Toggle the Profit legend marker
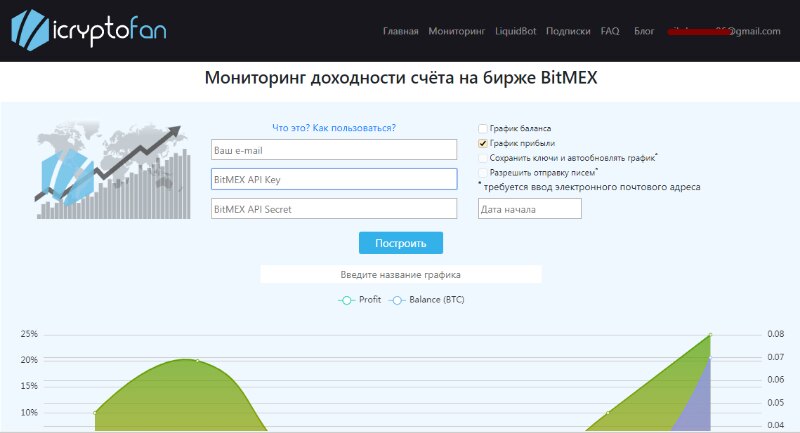 (x=346, y=300)
